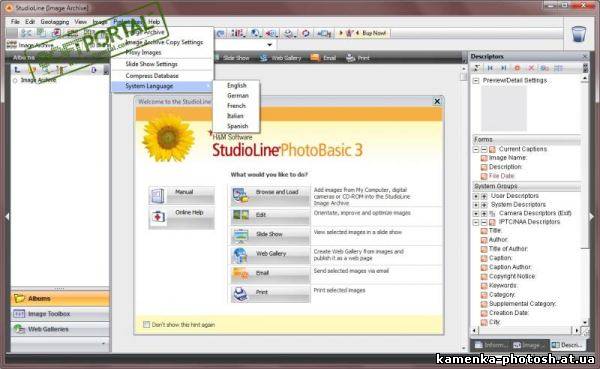
Task: Open the recycle bin icon in toolbar
Action: coord(579,34)
